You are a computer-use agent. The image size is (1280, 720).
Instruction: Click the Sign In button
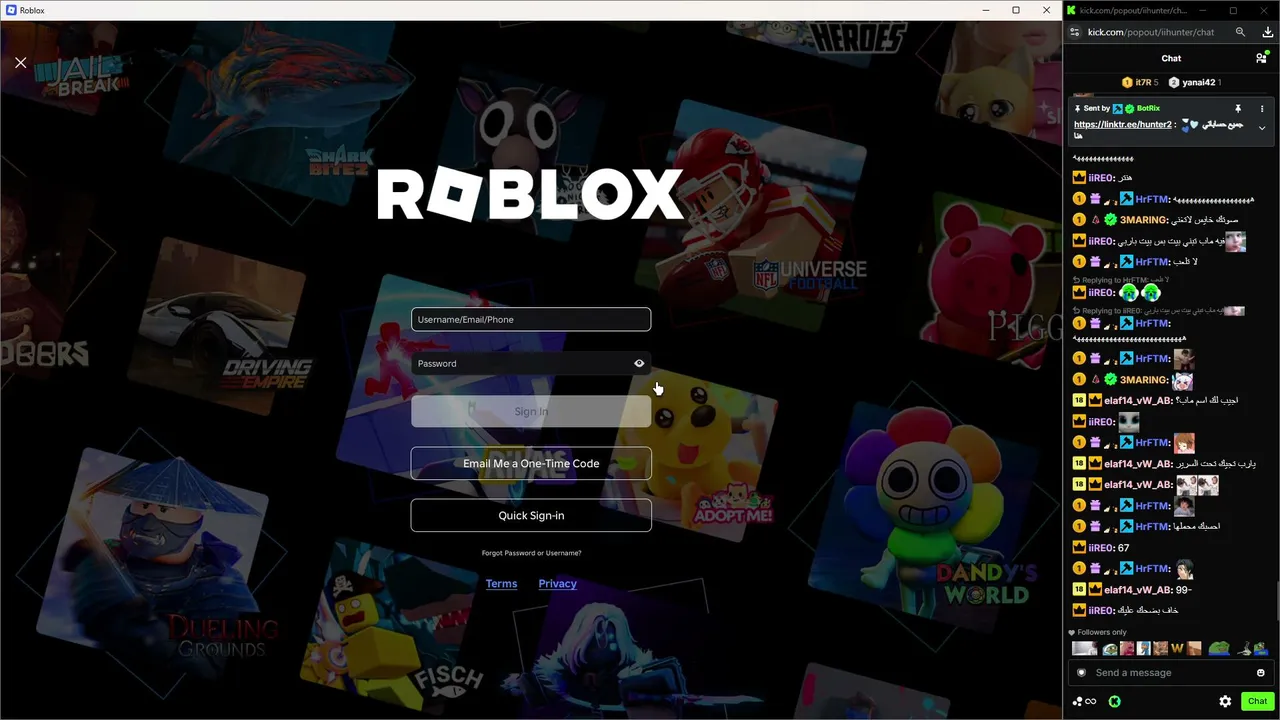tap(531, 411)
